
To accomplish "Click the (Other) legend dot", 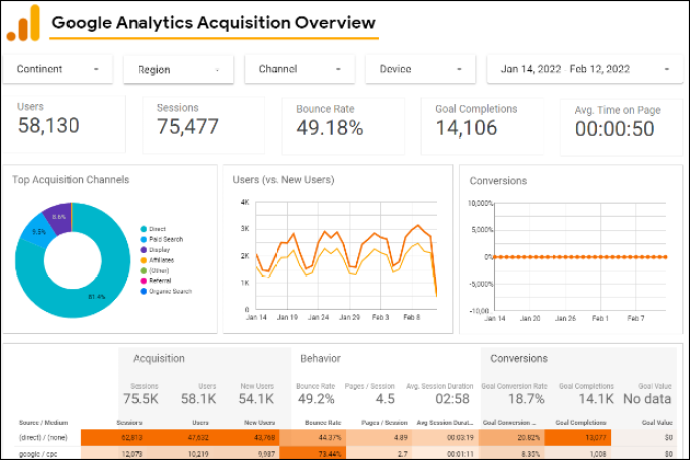I will coord(143,271).
